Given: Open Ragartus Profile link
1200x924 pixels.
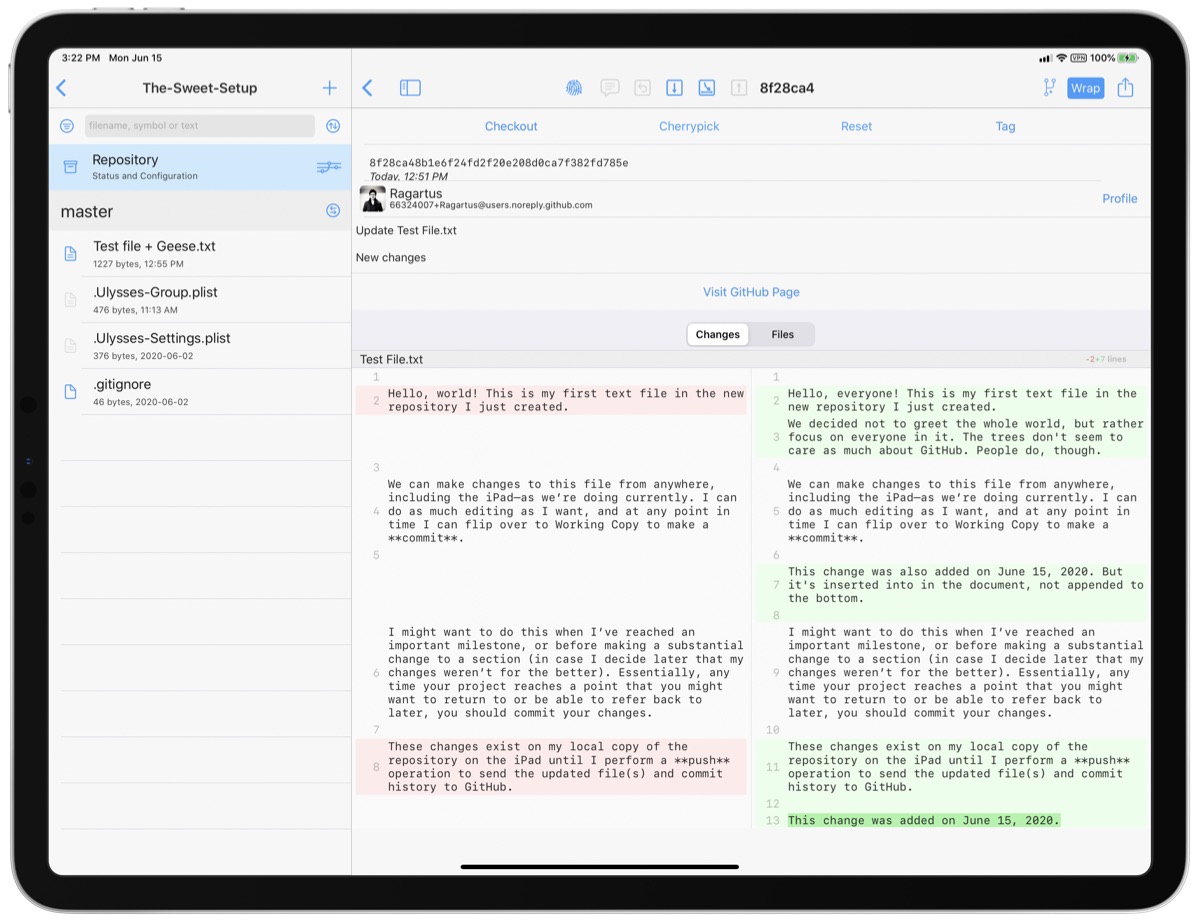Looking at the screenshot, I should coord(1119,198).
